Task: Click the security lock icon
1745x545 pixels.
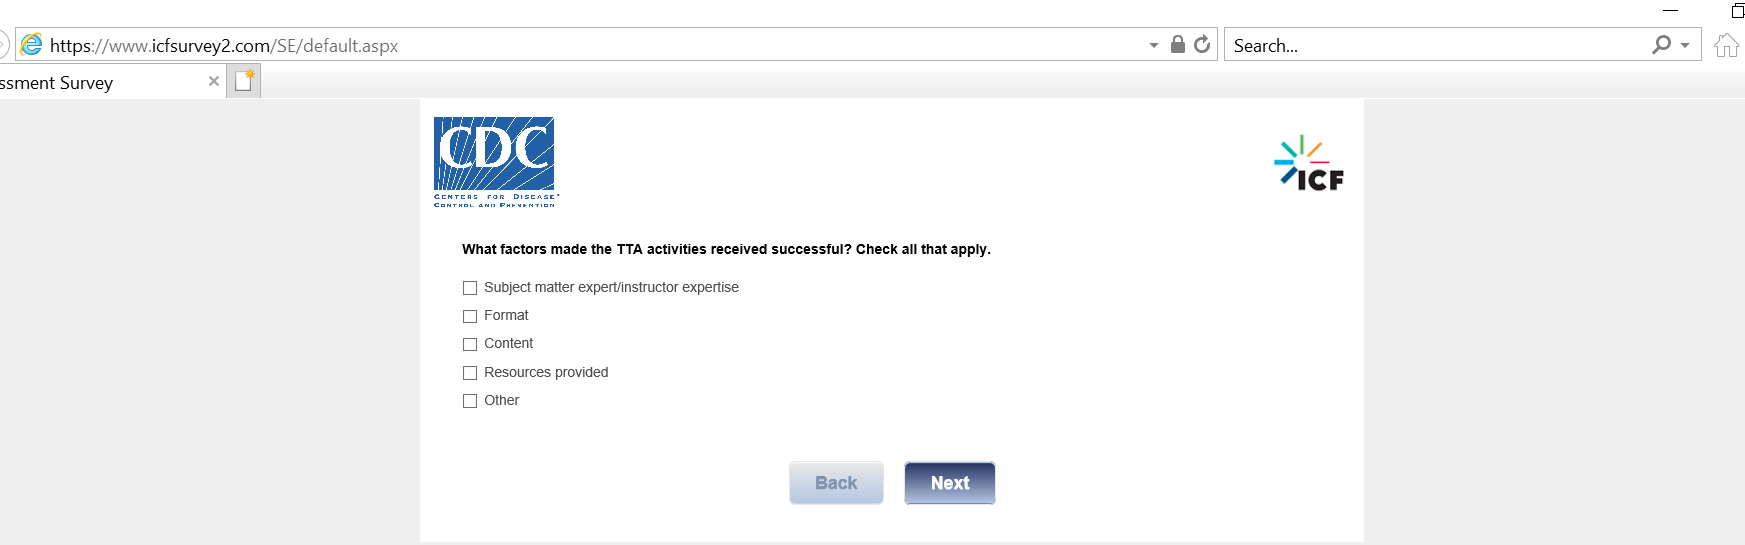Action: [1178, 45]
